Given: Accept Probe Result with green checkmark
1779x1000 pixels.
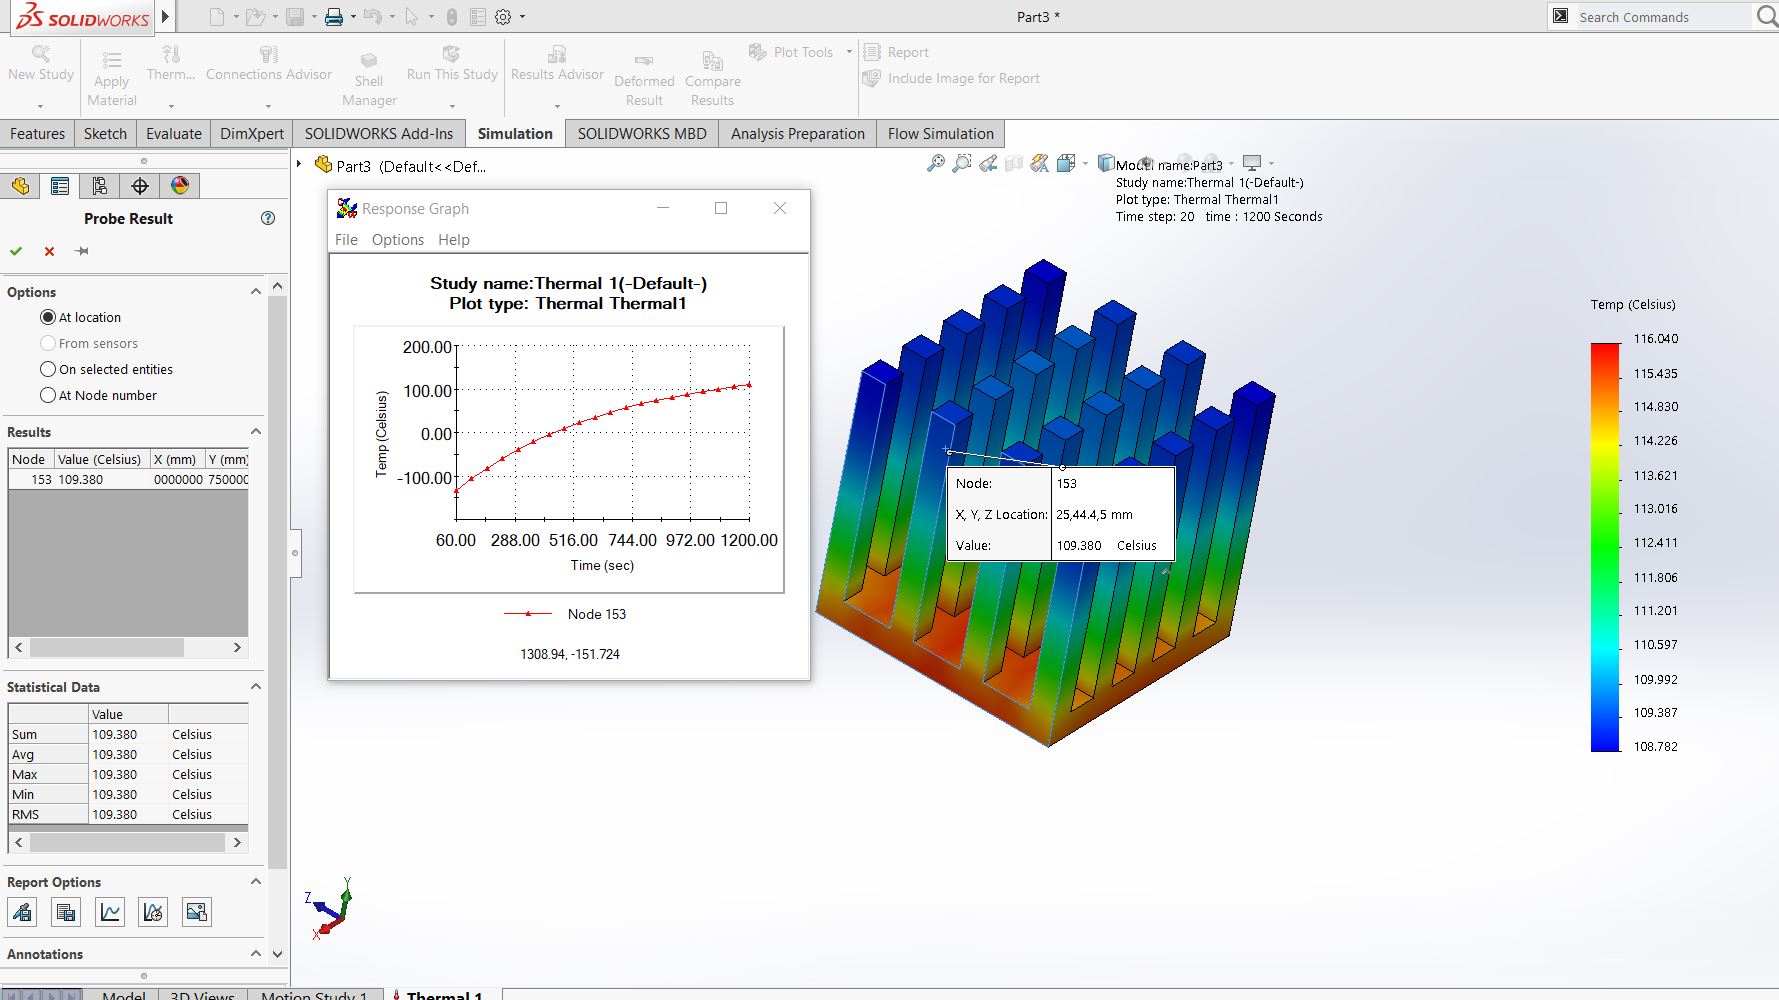Looking at the screenshot, I should point(16,251).
